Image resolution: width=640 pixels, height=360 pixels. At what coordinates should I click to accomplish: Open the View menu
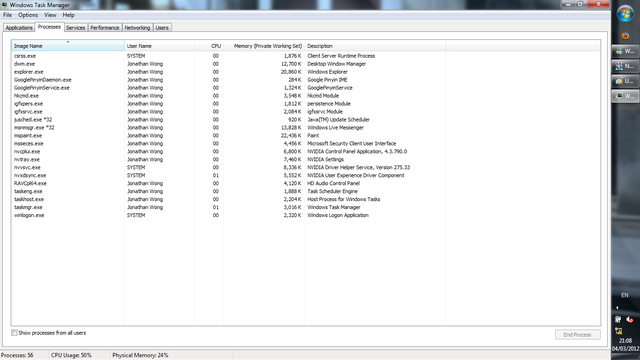tap(50, 15)
